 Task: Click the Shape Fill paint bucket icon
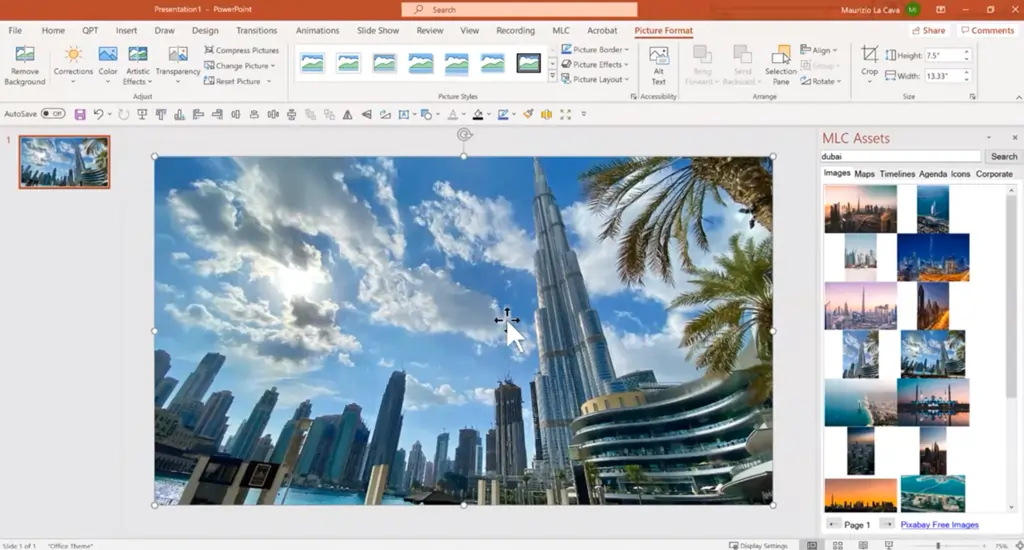tap(477, 114)
